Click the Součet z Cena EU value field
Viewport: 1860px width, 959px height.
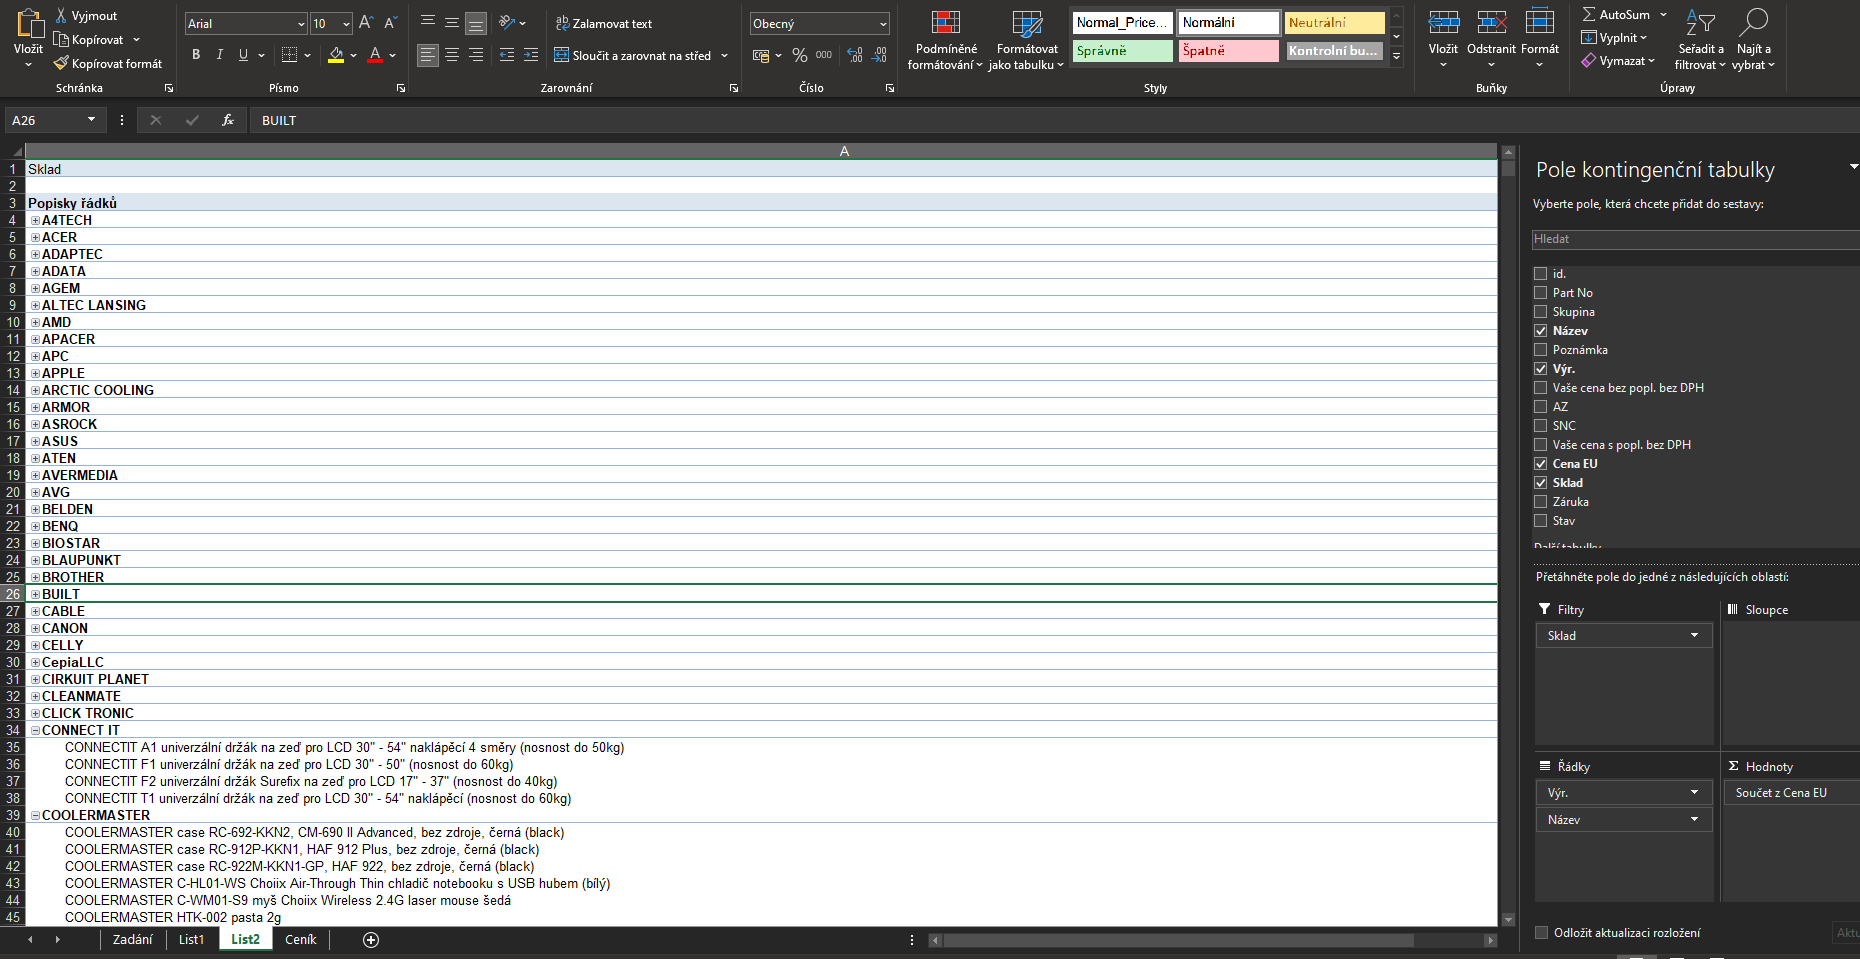coord(1792,793)
